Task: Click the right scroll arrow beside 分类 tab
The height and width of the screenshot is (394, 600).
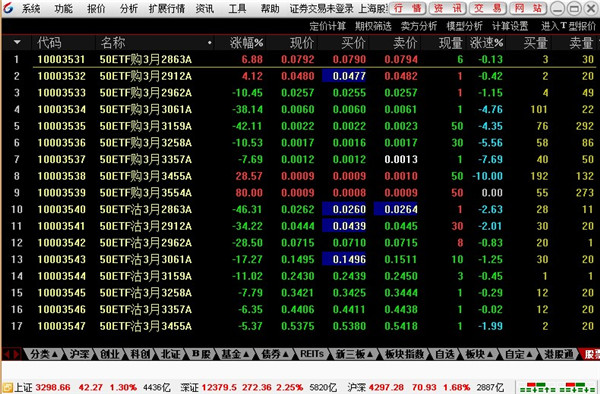Action: coord(16,354)
